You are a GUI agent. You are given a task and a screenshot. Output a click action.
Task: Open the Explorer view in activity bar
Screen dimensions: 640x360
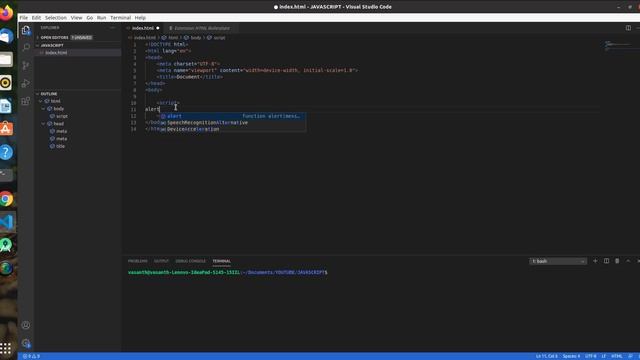26,30
